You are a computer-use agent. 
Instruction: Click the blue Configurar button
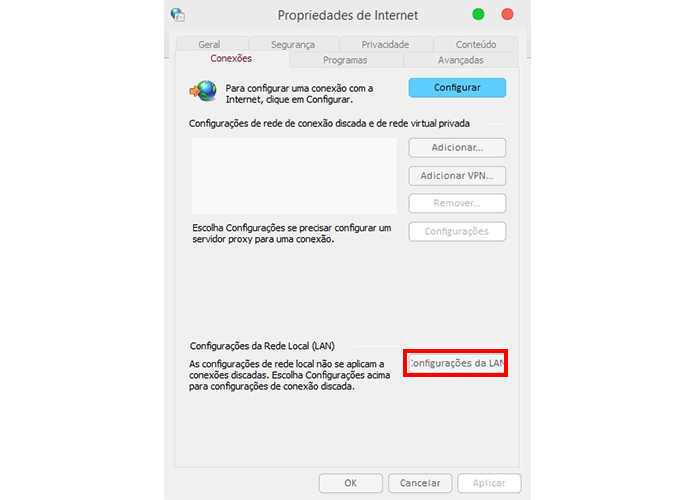pos(457,88)
